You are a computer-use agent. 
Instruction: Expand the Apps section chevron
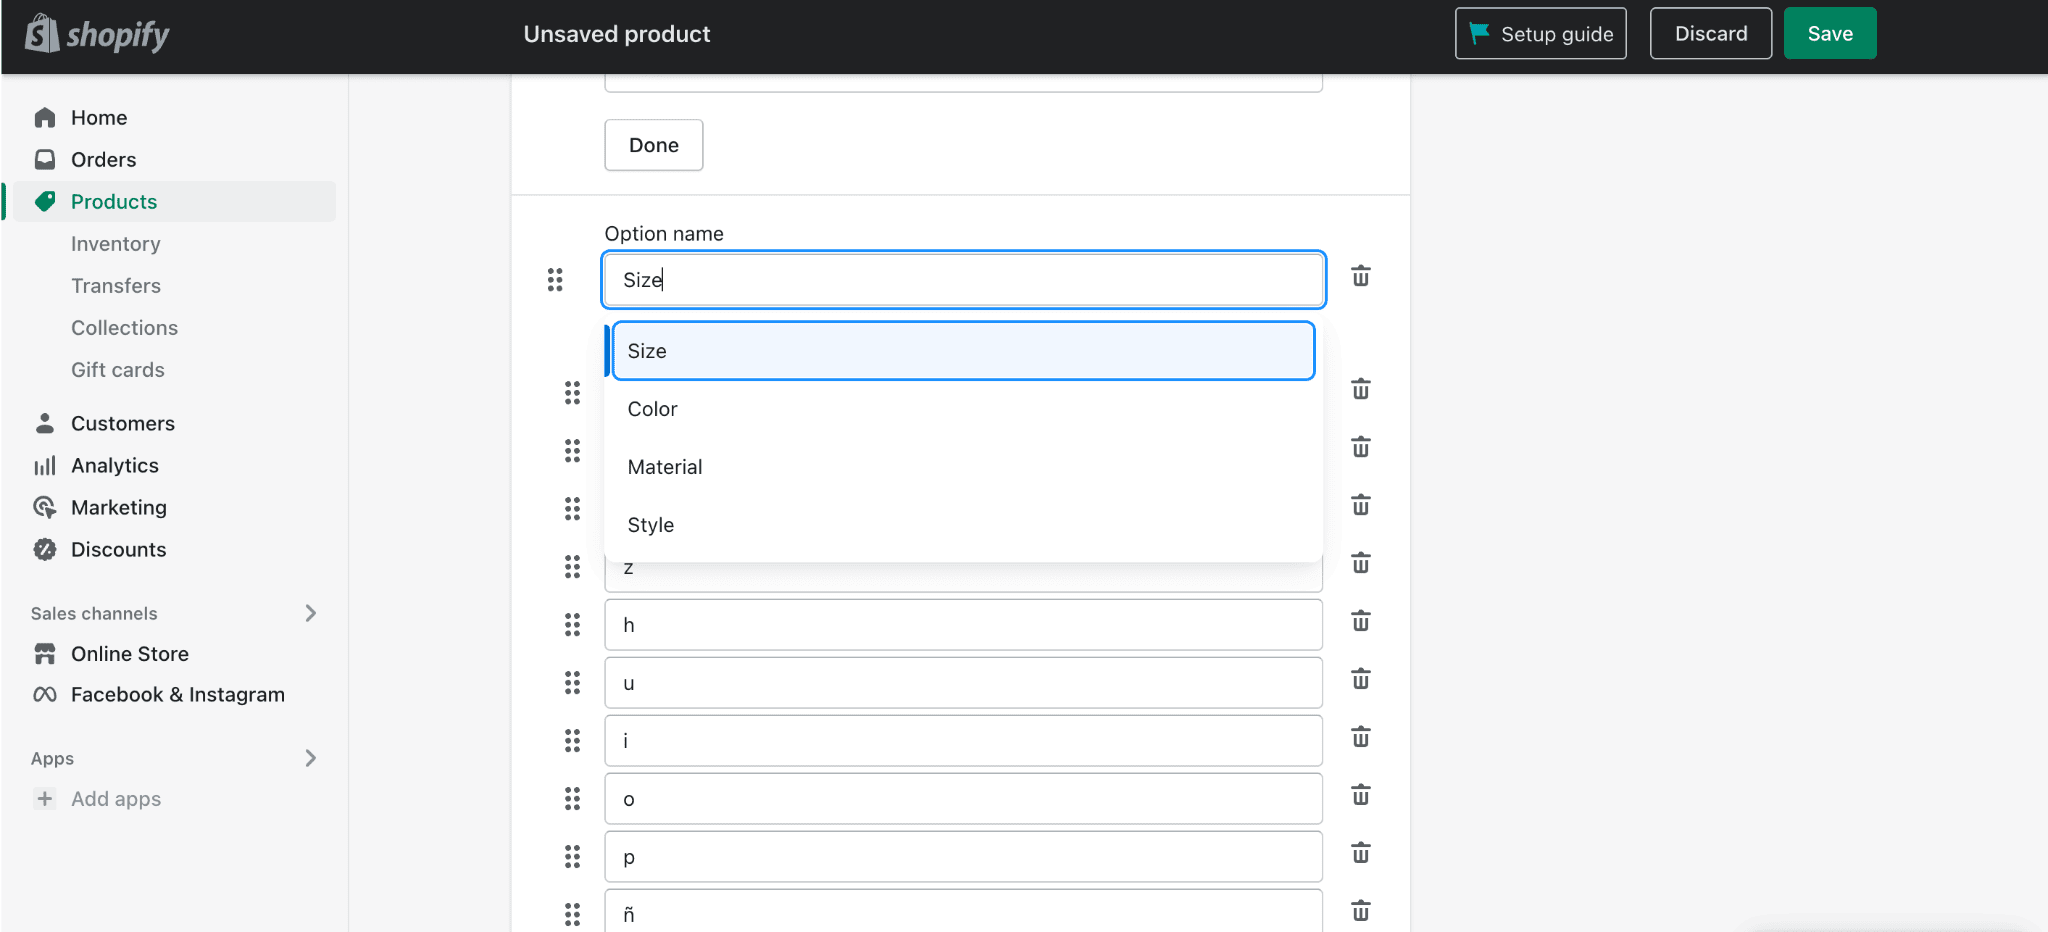310,758
